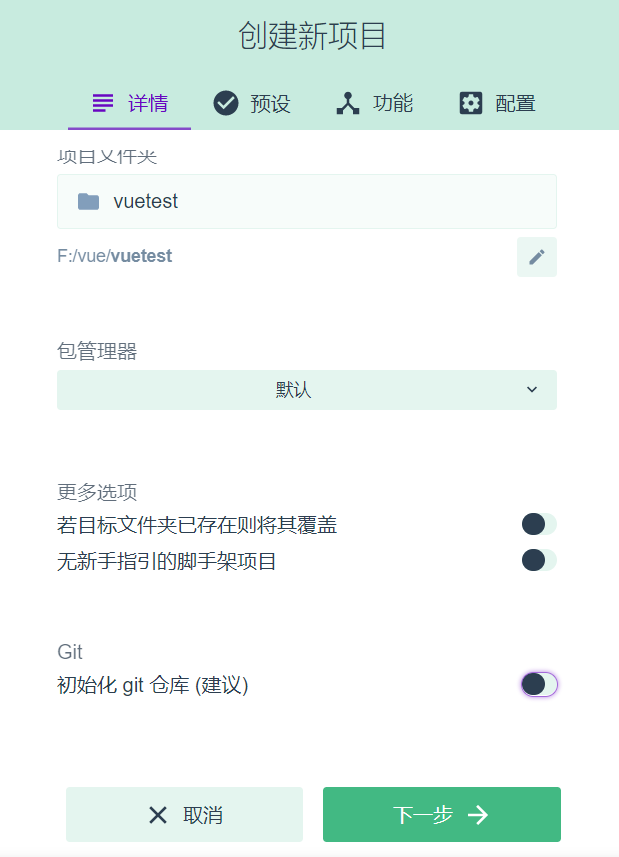Click the 功能 person icon
619x857 pixels.
click(347, 103)
